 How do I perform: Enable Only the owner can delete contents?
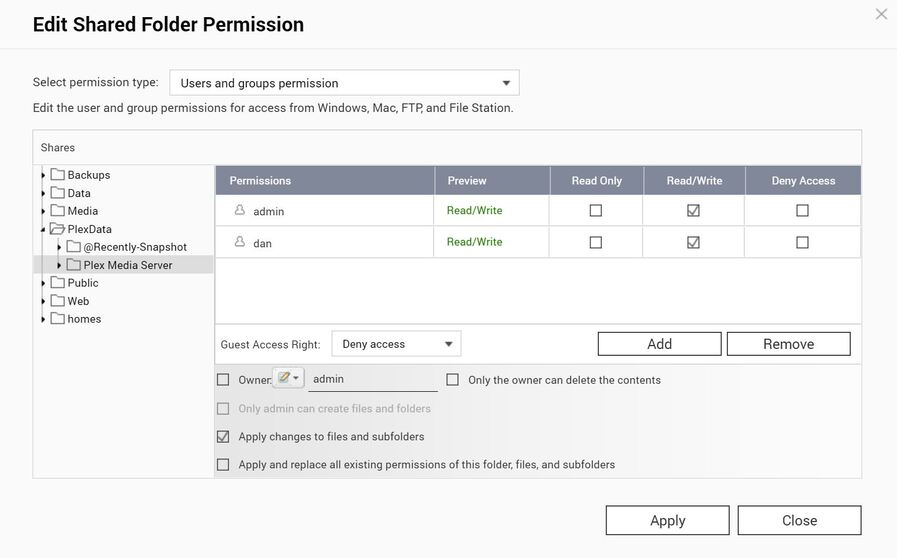tap(453, 380)
